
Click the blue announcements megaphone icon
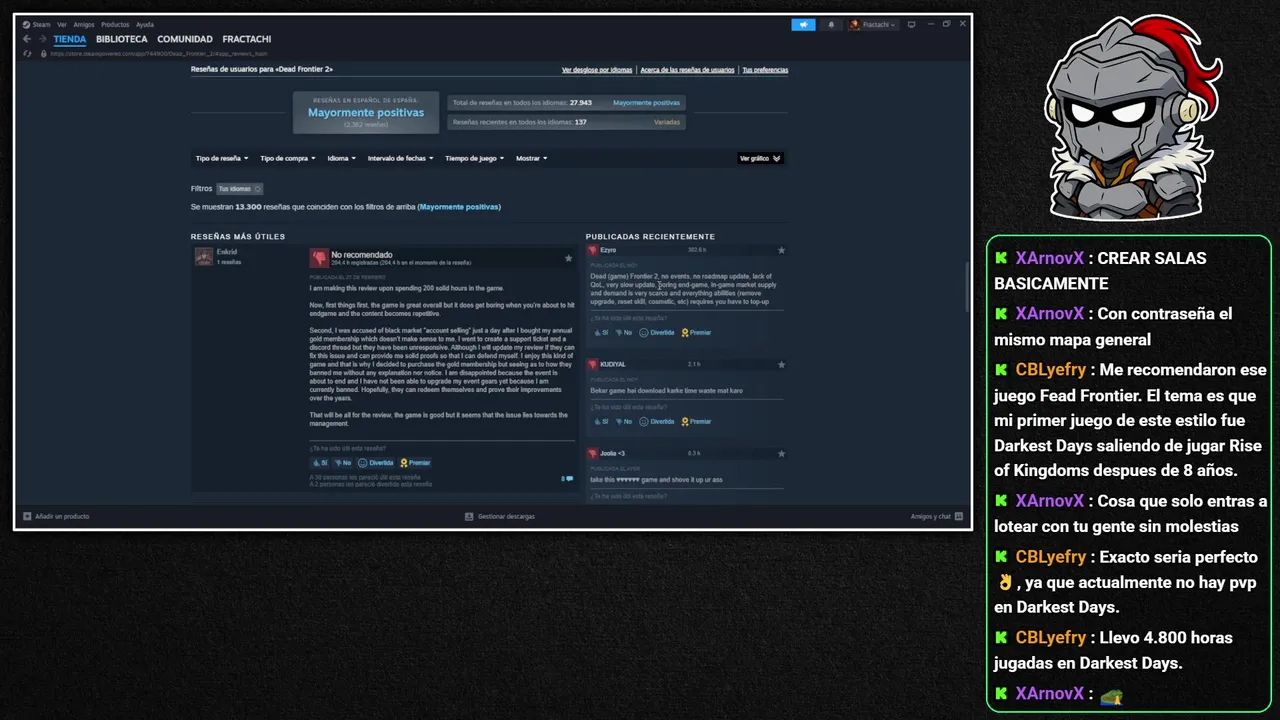[803, 24]
